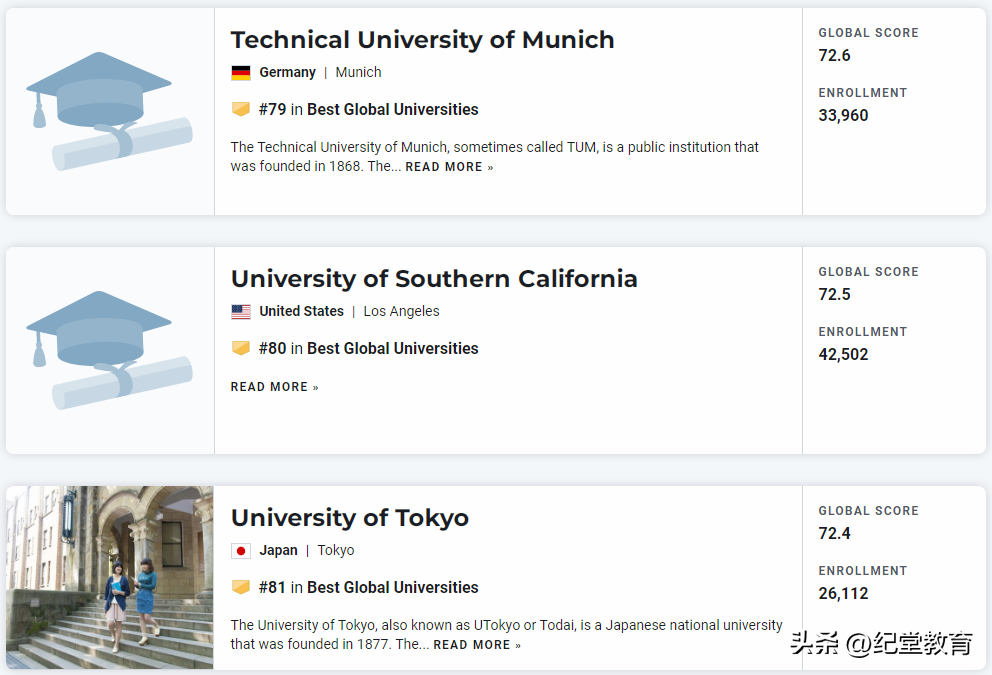Viewport: 992px width, 675px height.
Task: Click the ranking badge icon beside #80
Action: (241, 348)
